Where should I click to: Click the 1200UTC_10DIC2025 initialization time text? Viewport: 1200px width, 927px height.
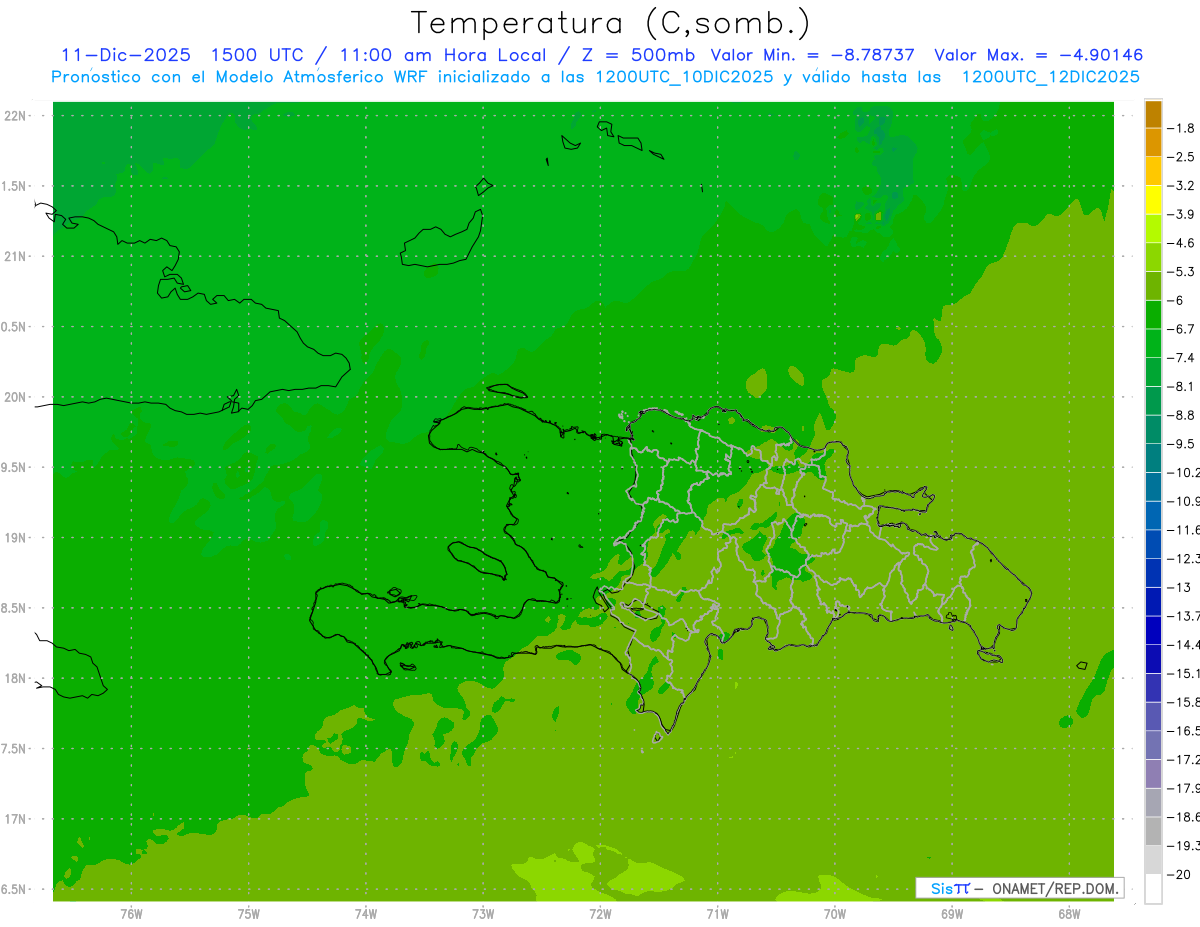683,76
